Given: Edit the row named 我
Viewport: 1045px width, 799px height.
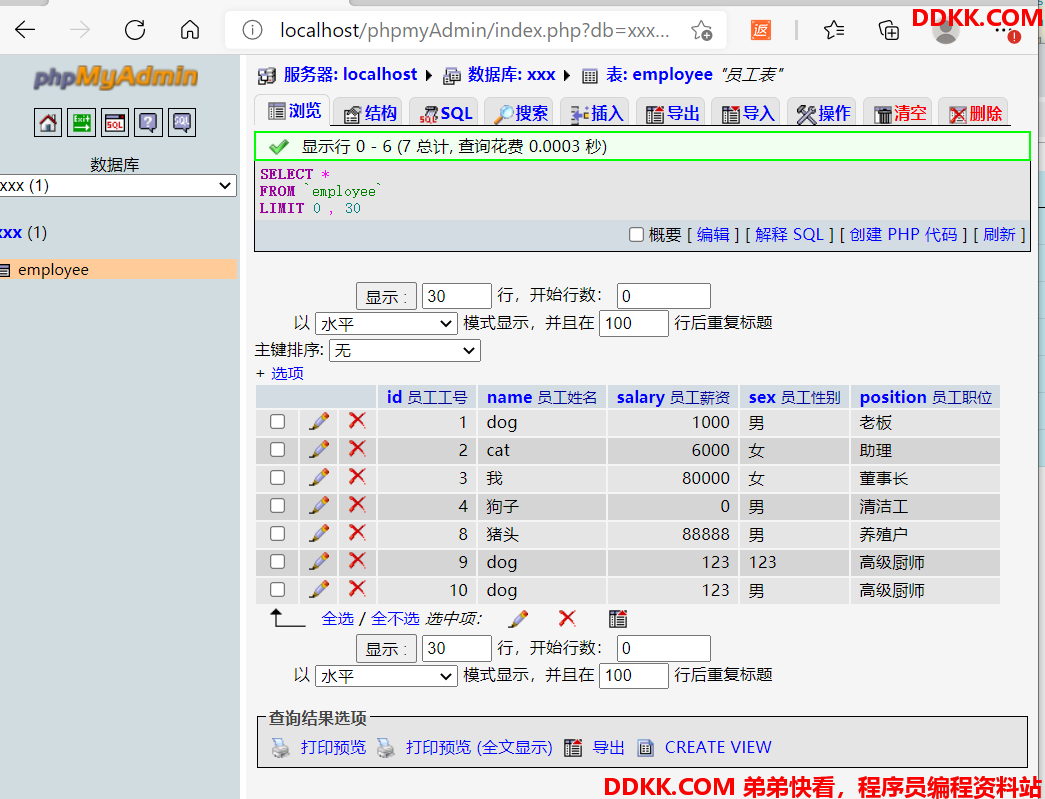Looking at the screenshot, I should tap(319, 477).
